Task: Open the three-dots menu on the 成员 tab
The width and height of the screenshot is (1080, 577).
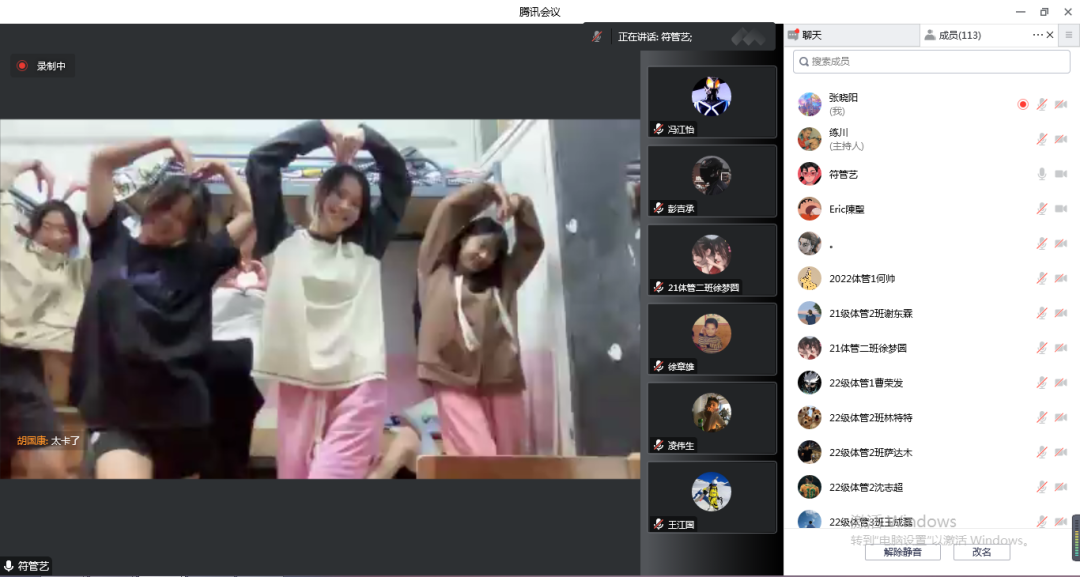Action: (x=1037, y=35)
